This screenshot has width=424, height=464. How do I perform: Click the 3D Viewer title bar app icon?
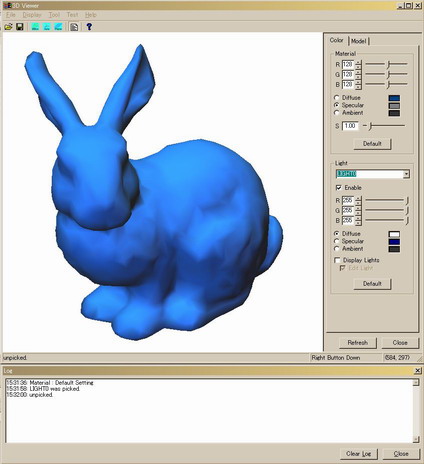tap(6, 6)
